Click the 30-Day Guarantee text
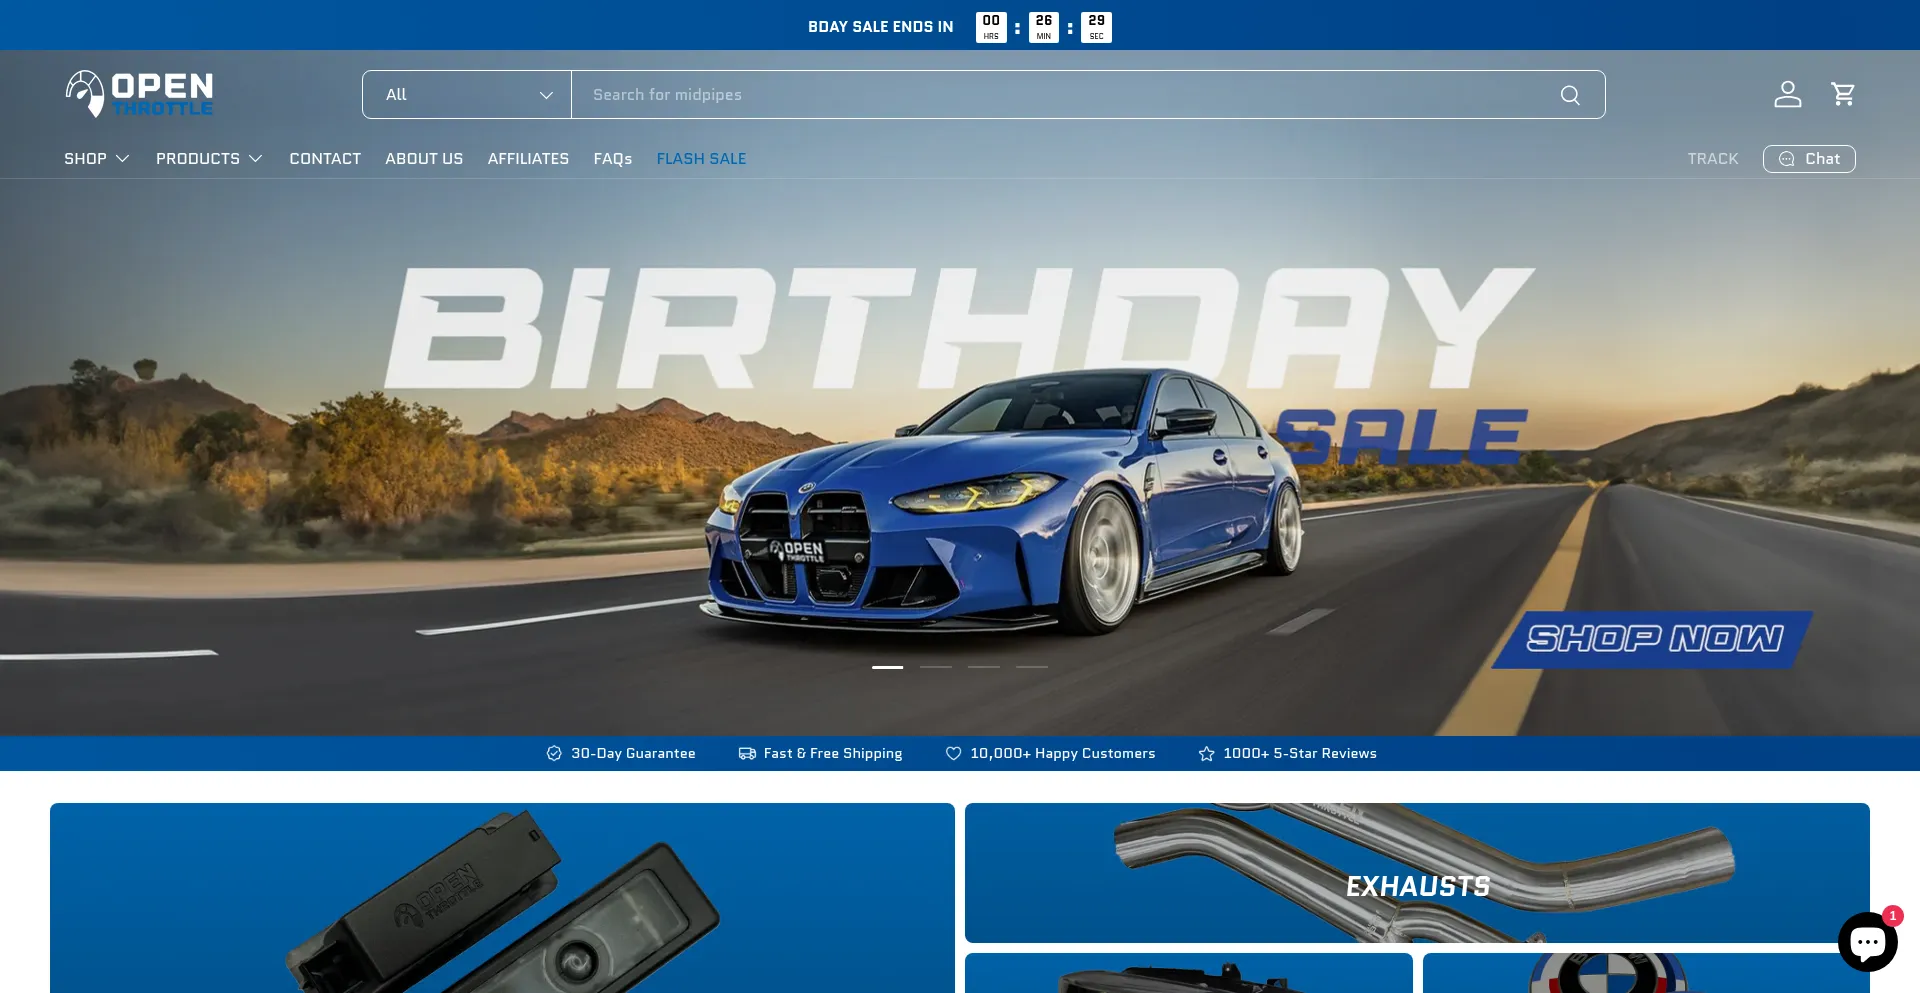The width and height of the screenshot is (1920, 993). click(633, 753)
